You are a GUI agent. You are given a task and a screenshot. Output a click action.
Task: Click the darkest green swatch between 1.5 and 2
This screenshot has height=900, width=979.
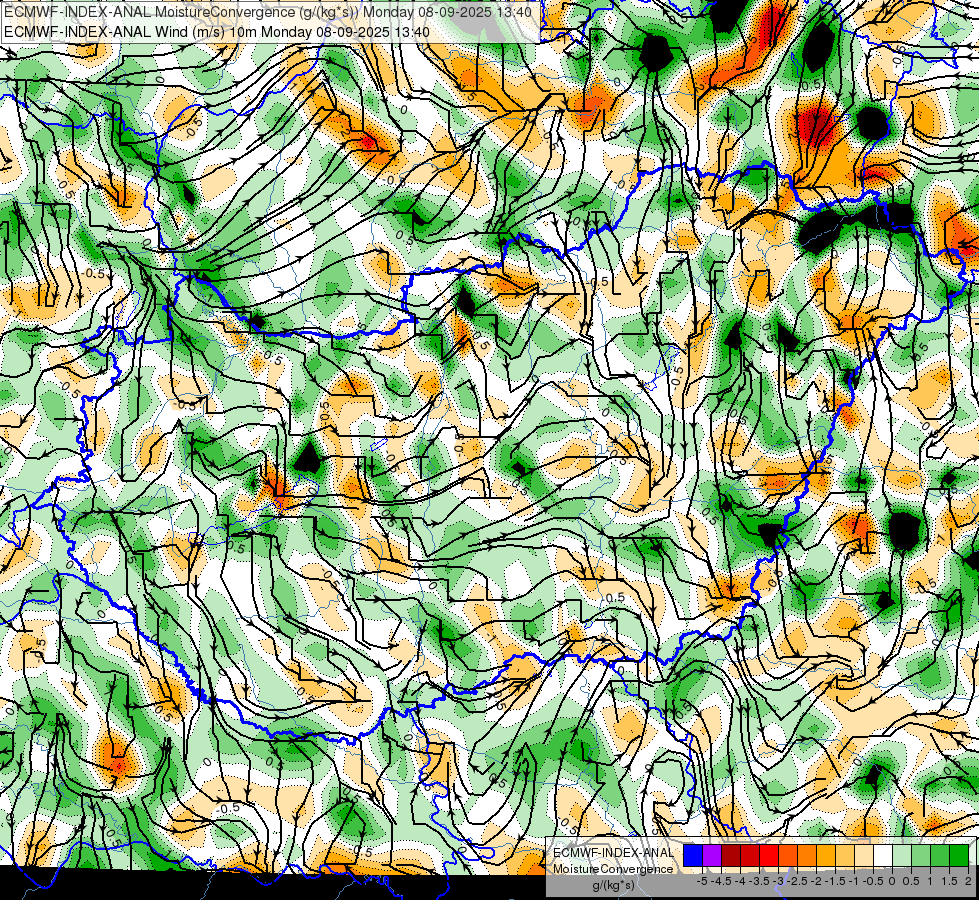[959, 856]
